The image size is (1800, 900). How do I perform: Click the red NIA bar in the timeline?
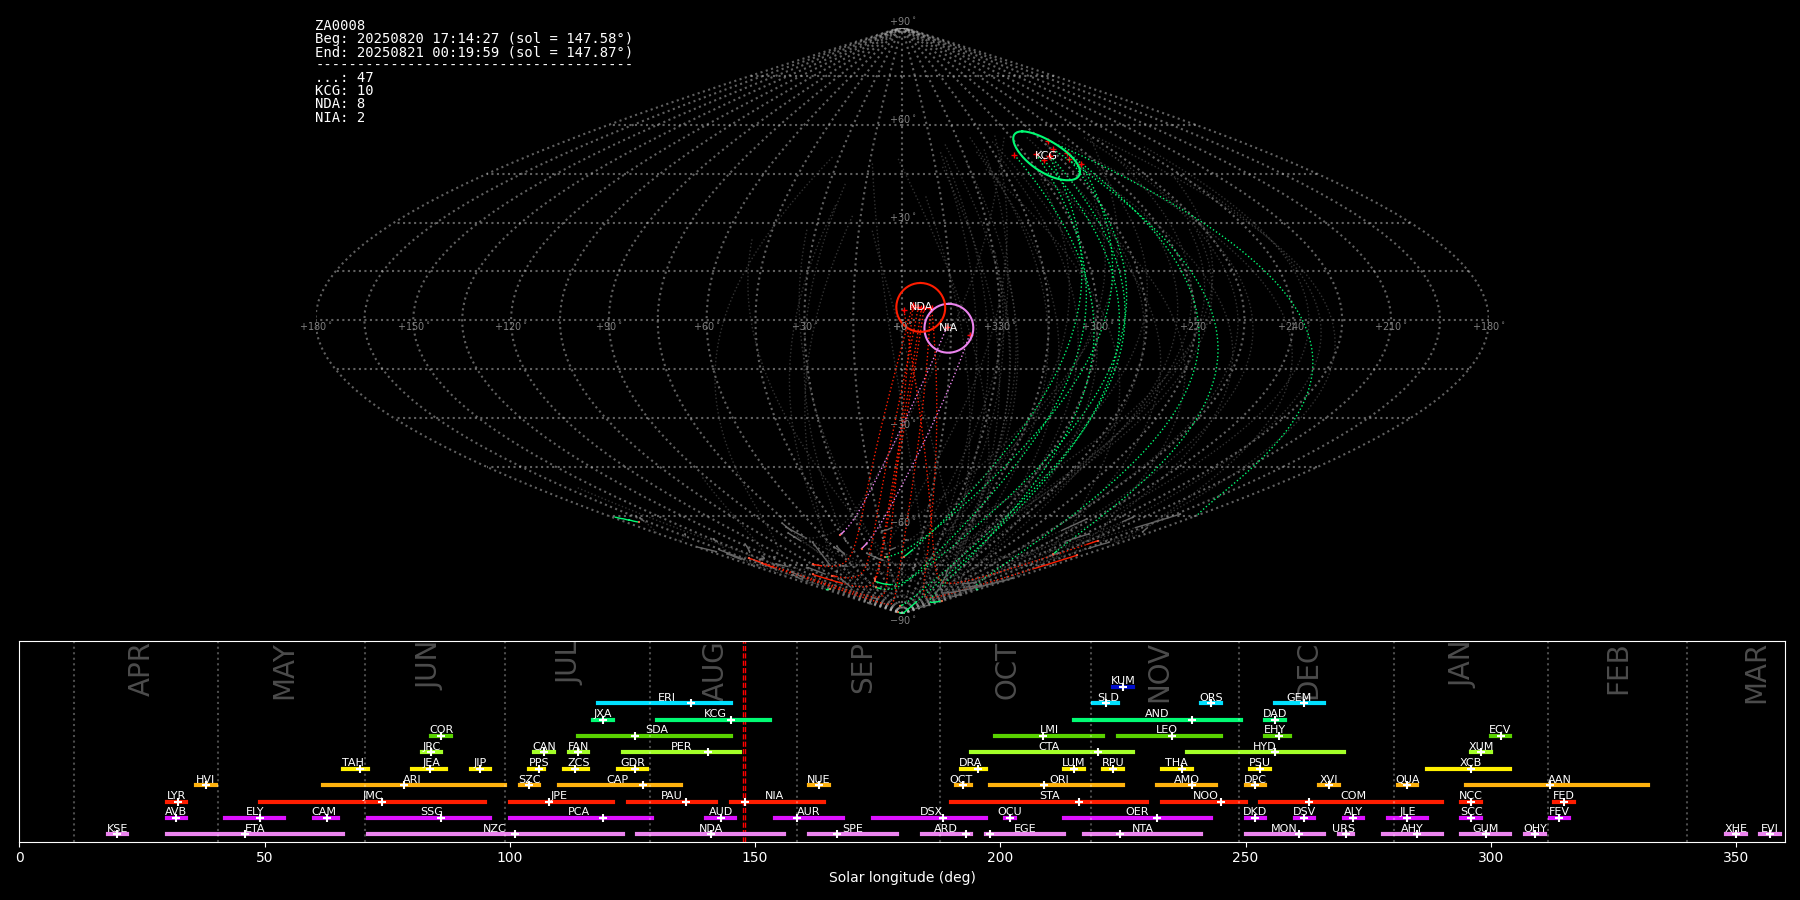[x=777, y=802]
